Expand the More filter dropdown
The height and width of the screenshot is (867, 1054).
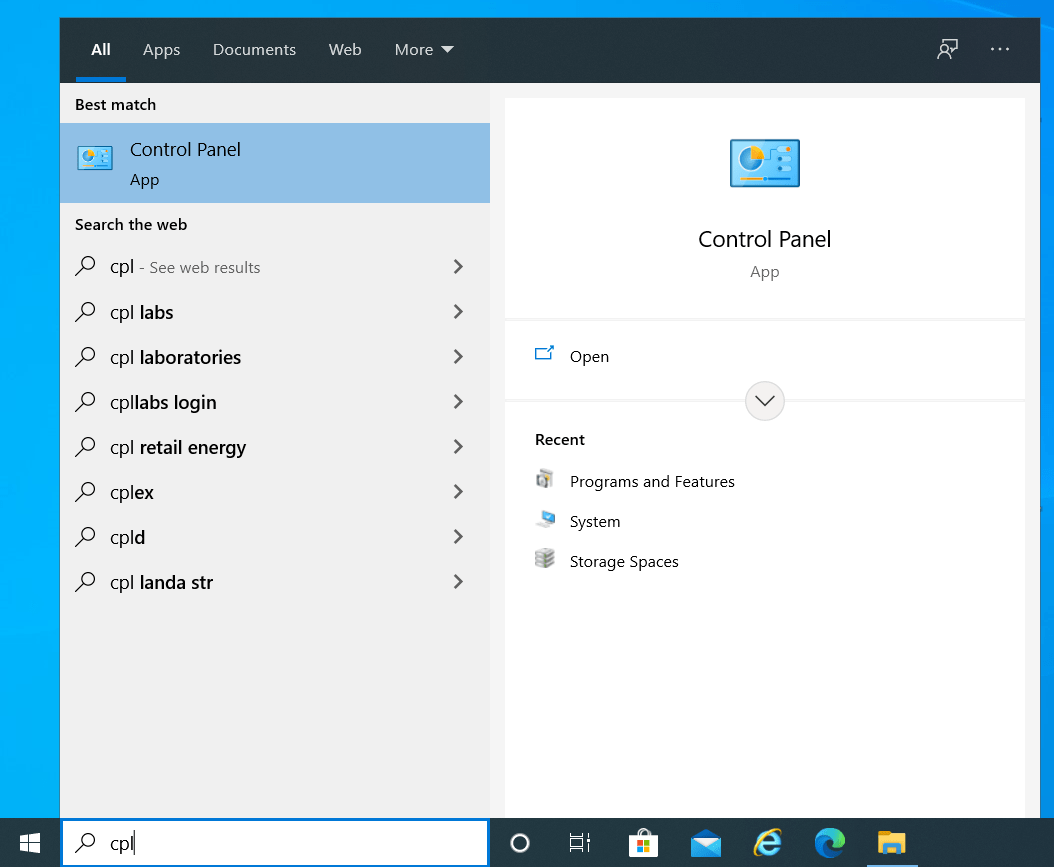[x=424, y=49]
